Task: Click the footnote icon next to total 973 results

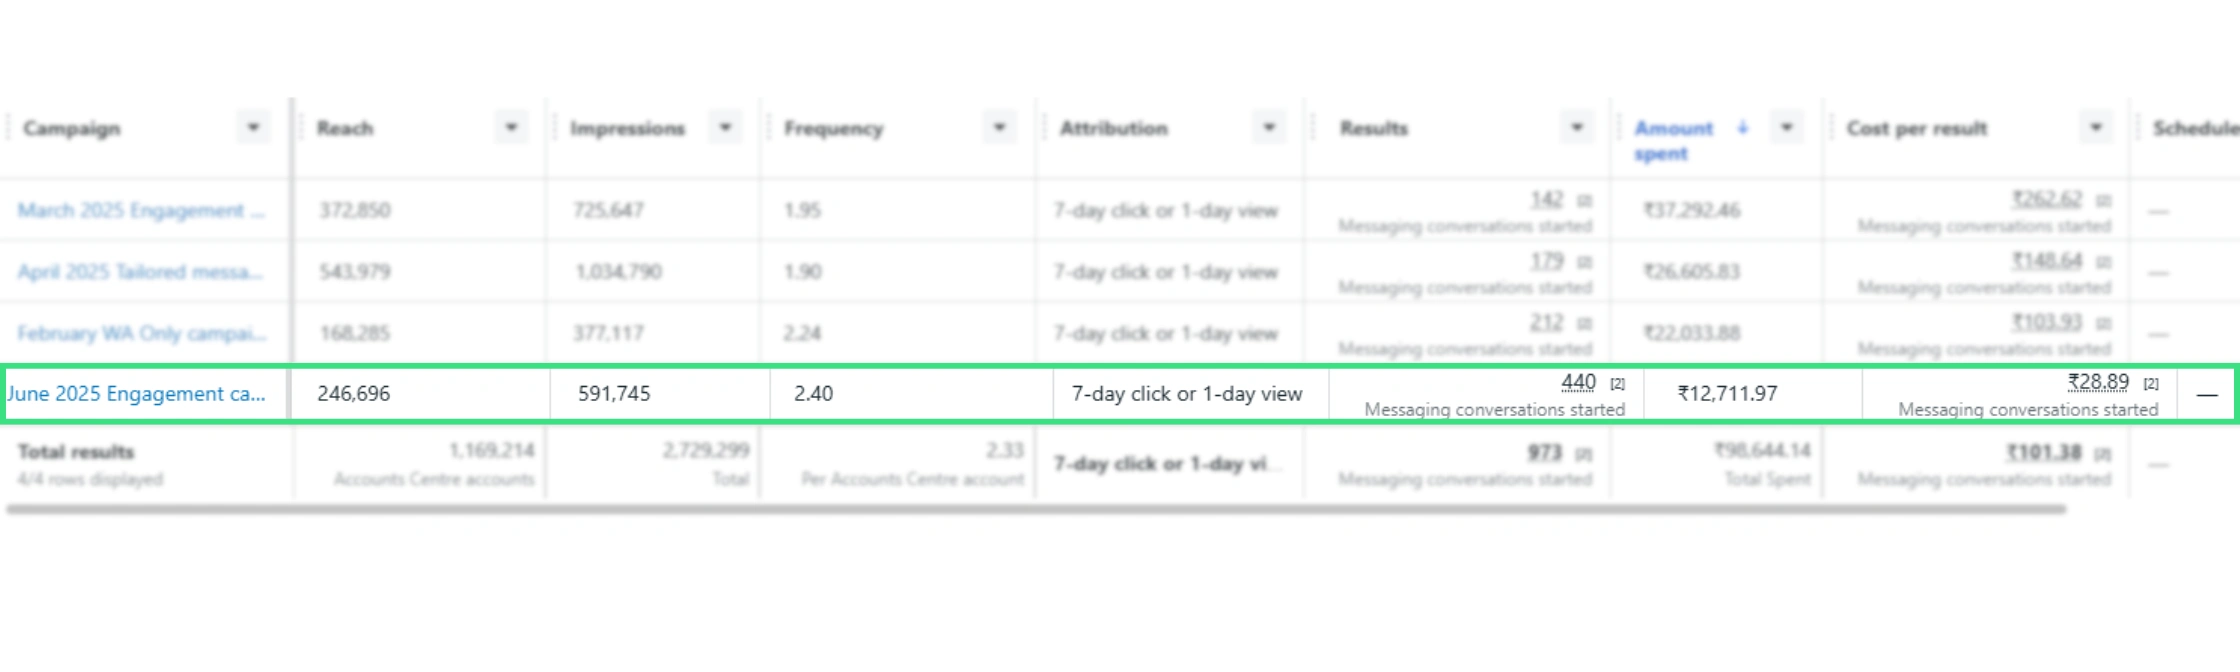Action: (1584, 454)
